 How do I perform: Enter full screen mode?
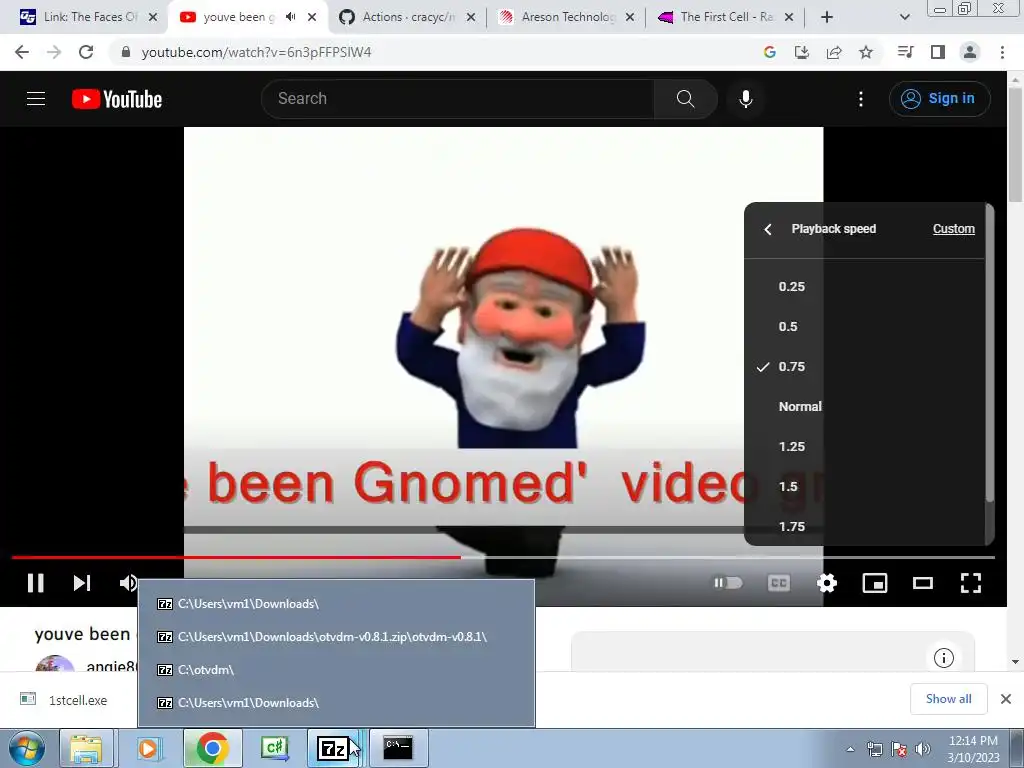(970, 583)
